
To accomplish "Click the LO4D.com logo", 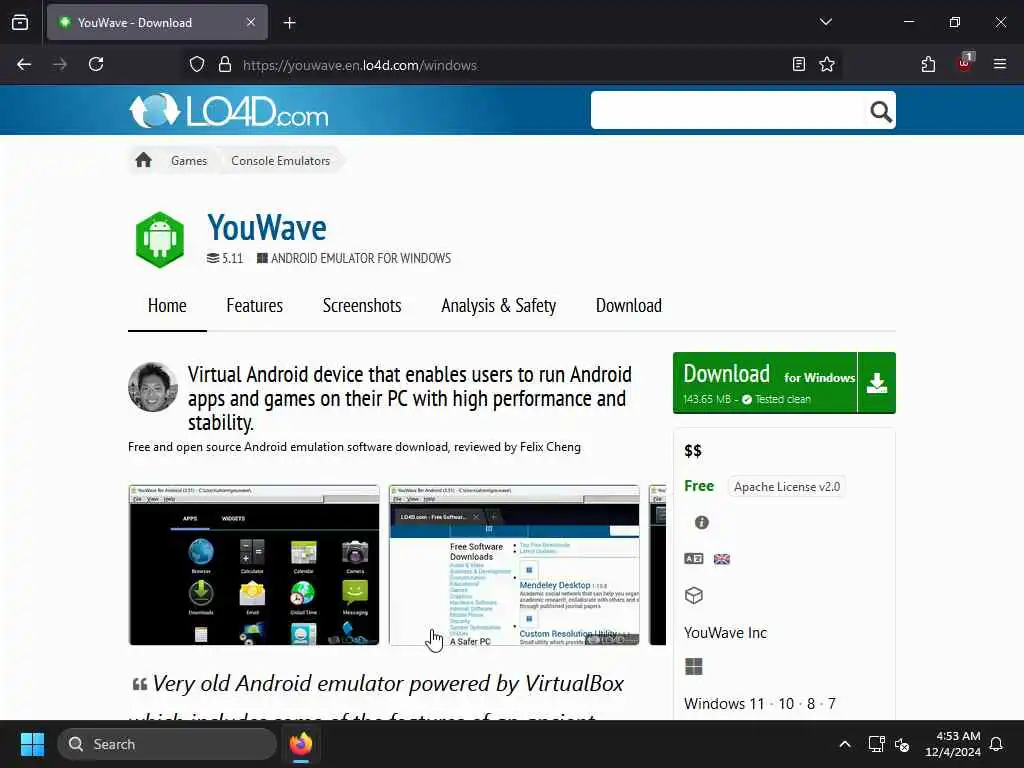I will tap(229, 110).
